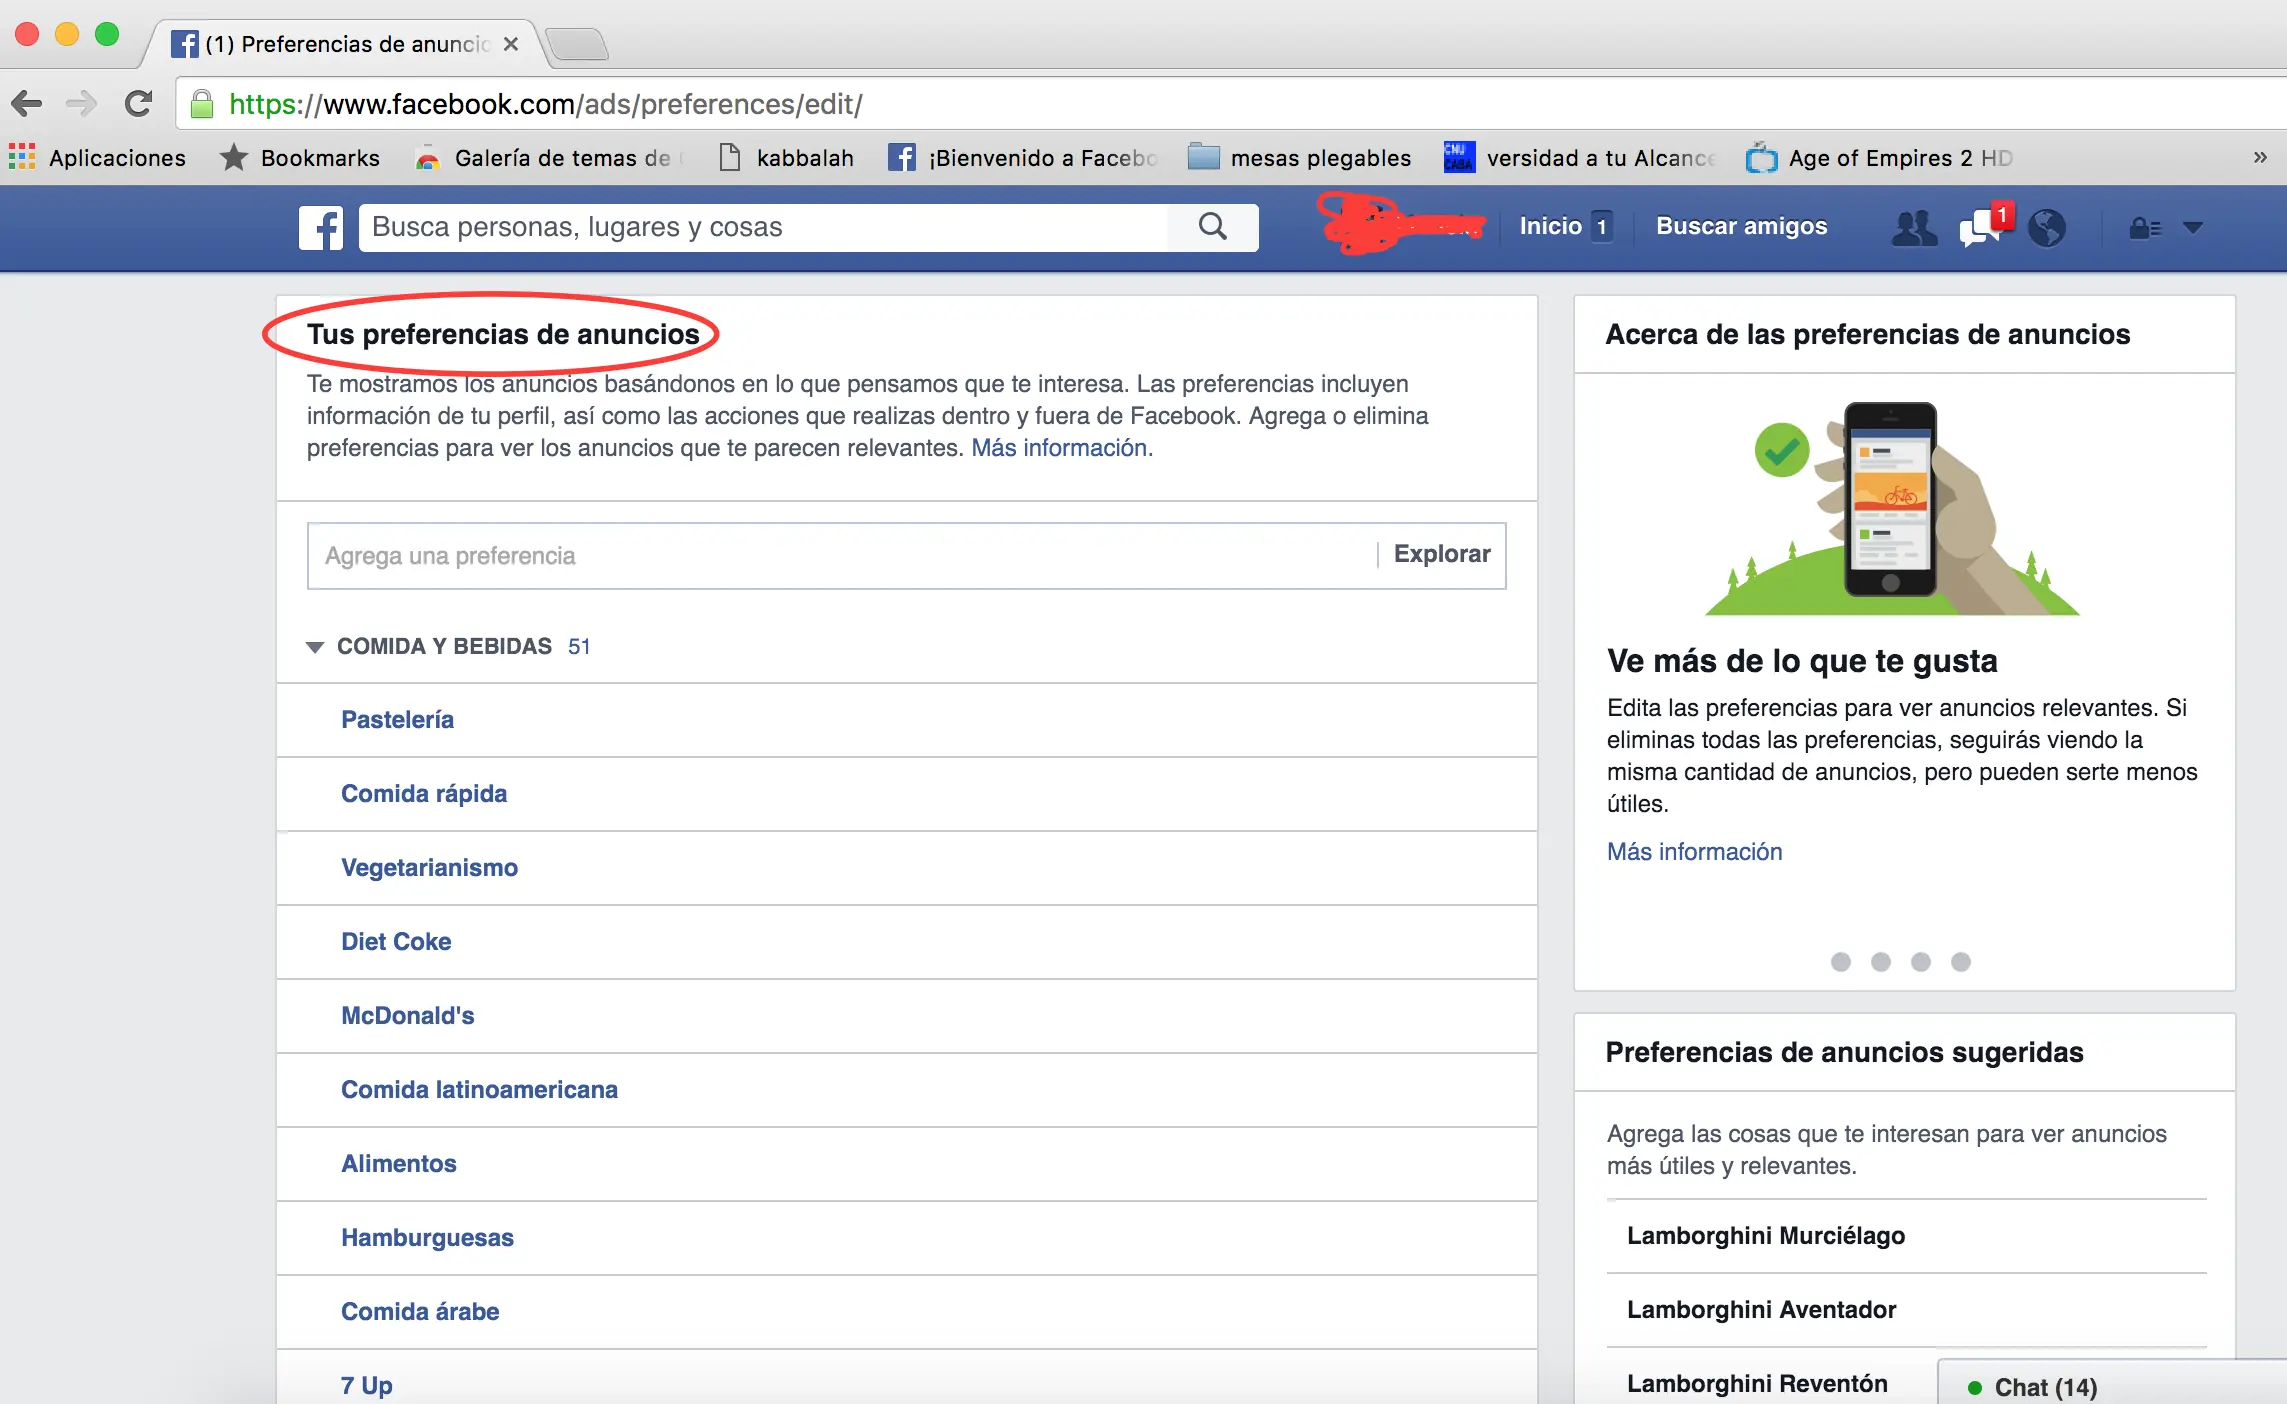Image resolution: width=2287 pixels, height=1404 pixels.
Task: Reload the page with refresh icon
Action: click(138, 104)
